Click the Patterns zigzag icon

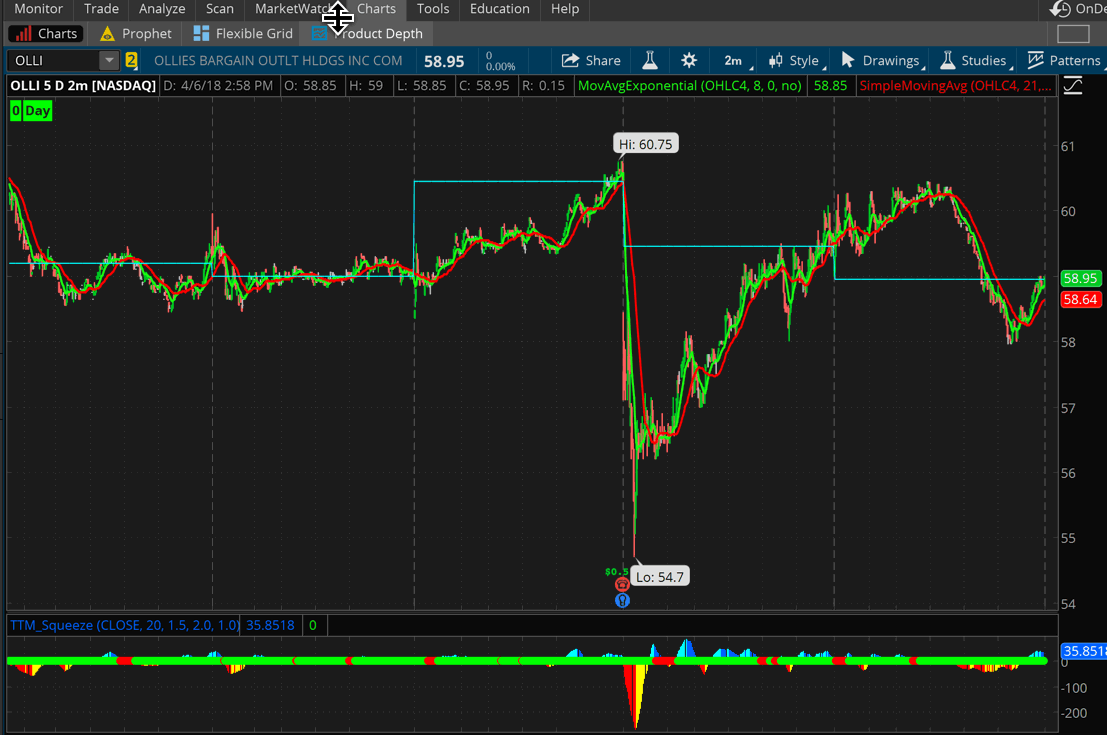coord(1035,61)
